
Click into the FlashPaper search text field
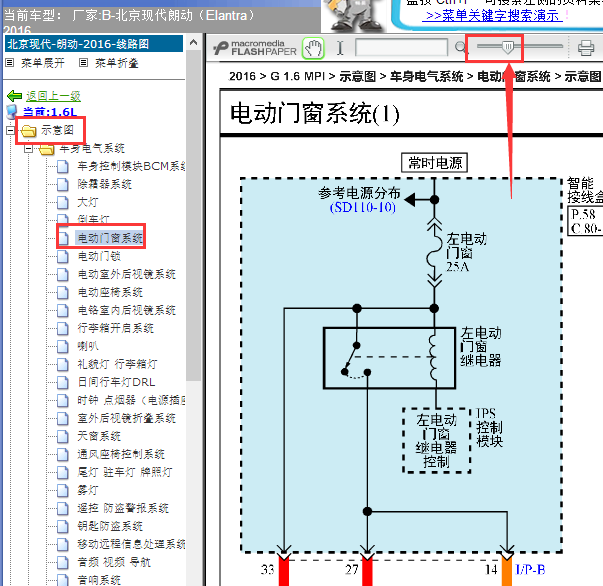pos(401,48)
